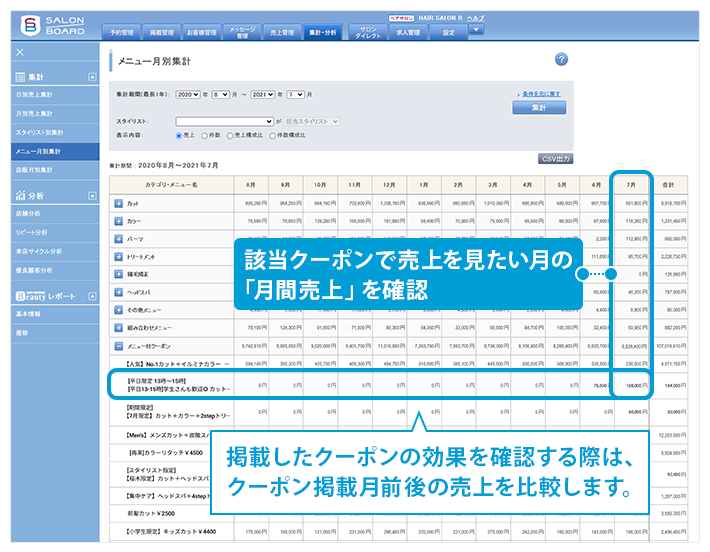Select the 売上構成比 radio button
The width and height of the screenshot is (710, 552).
(229, 133)
